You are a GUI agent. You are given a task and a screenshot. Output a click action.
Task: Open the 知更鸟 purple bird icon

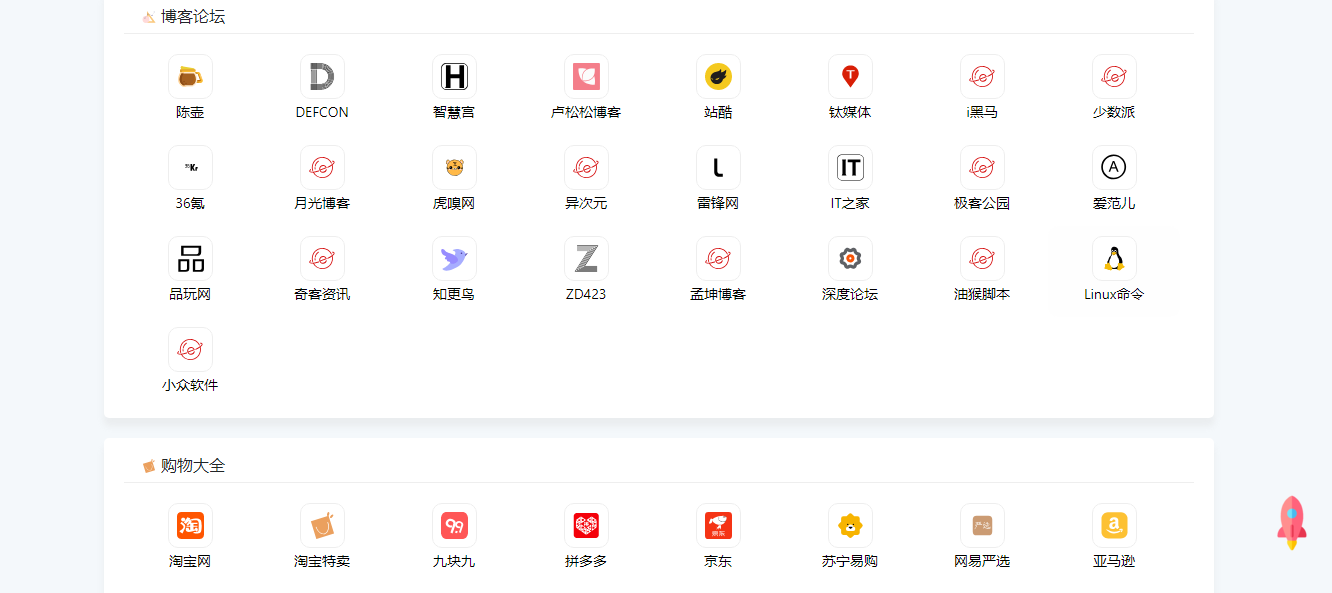click(x=454, y=259)
